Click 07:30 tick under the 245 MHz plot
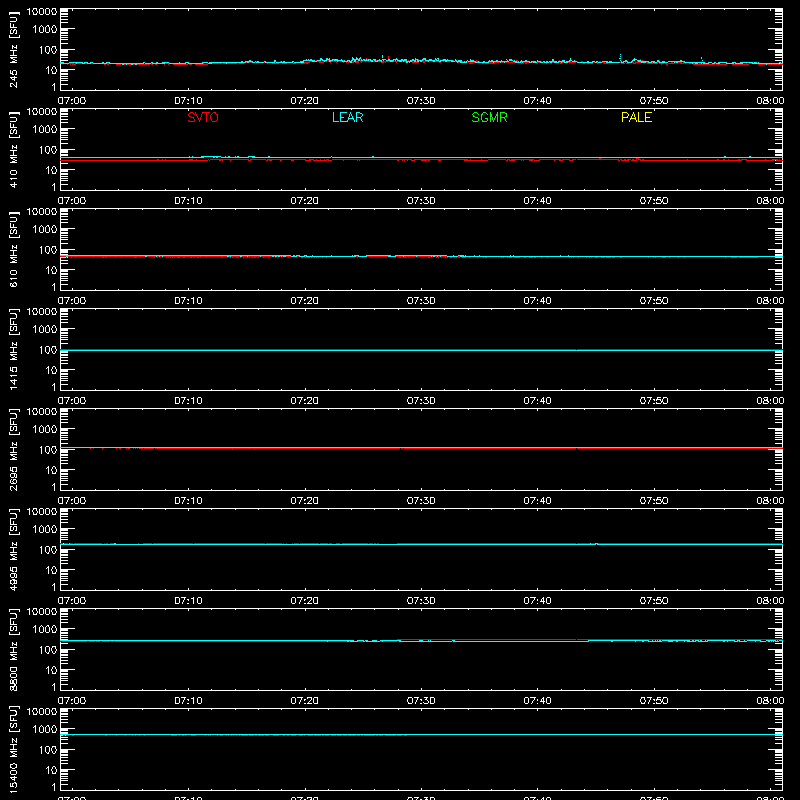 [x=421, y=101]
